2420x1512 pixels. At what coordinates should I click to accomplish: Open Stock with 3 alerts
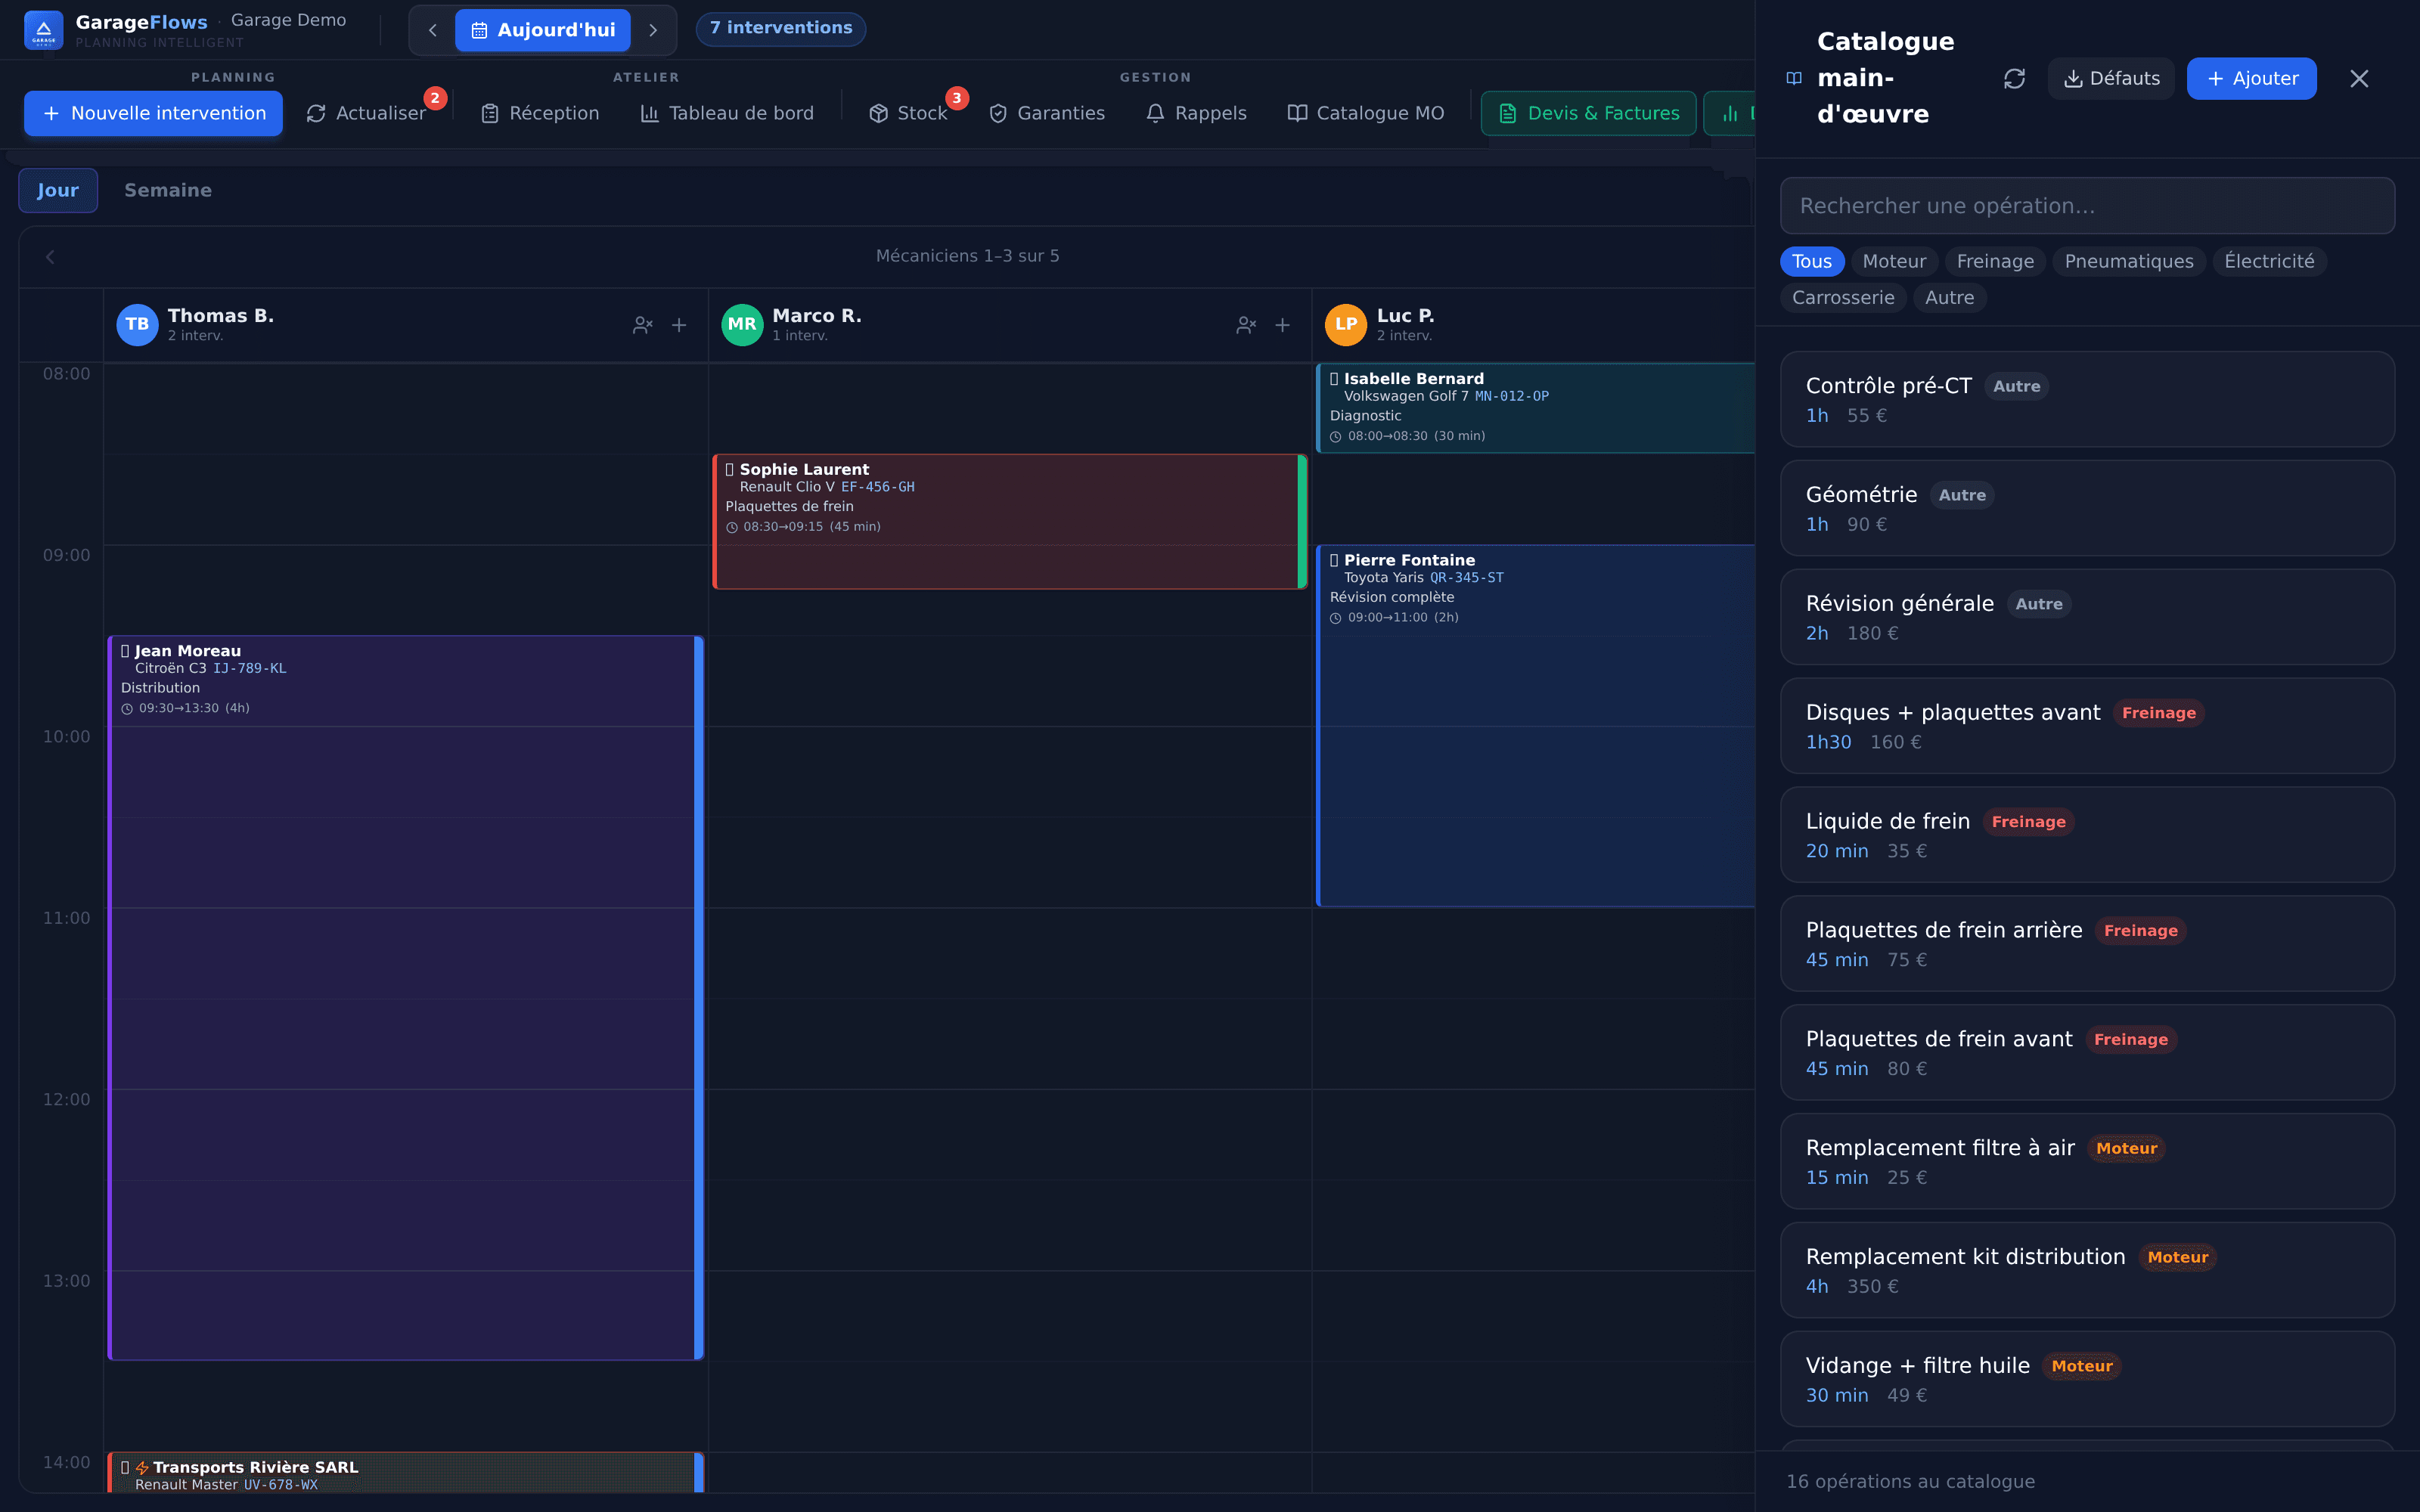[x=908, y=113]
